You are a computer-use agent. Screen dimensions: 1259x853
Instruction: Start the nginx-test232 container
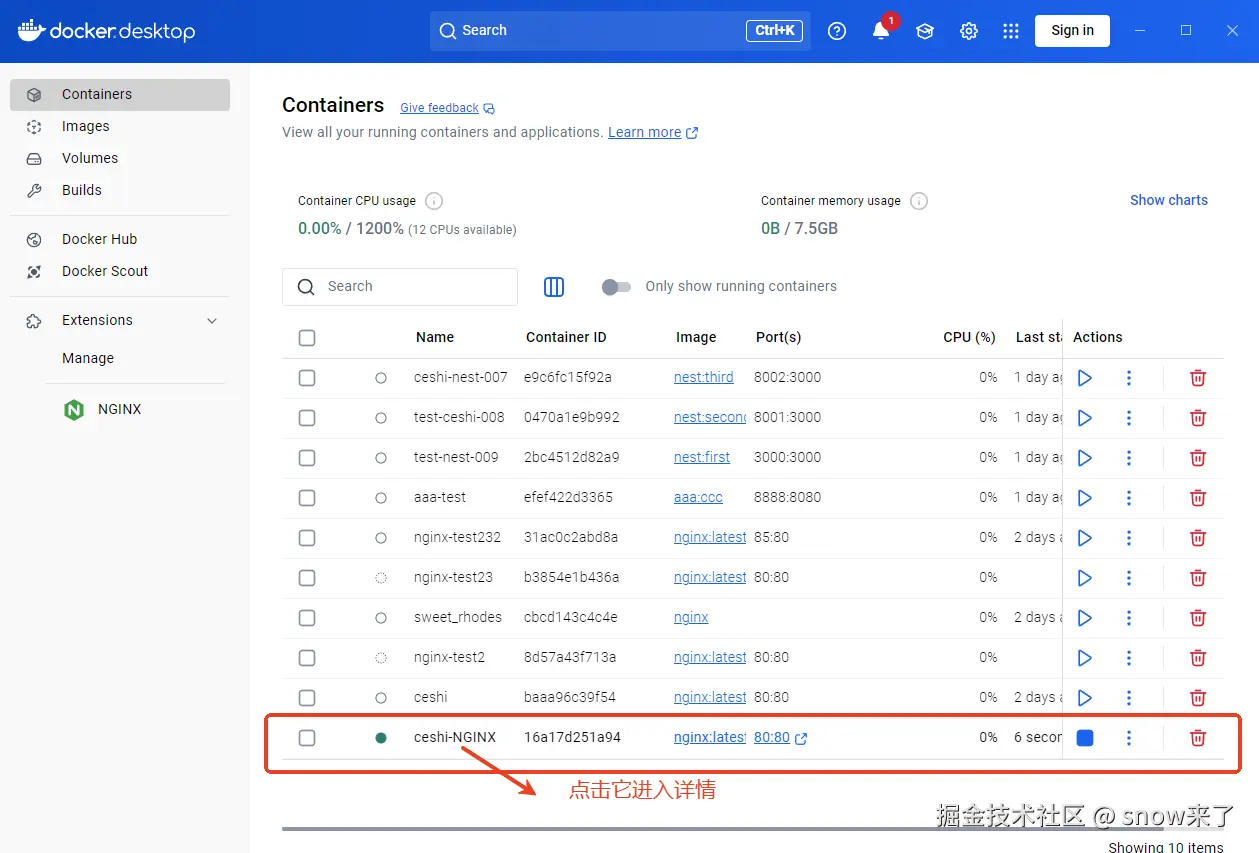point(1084,538)
